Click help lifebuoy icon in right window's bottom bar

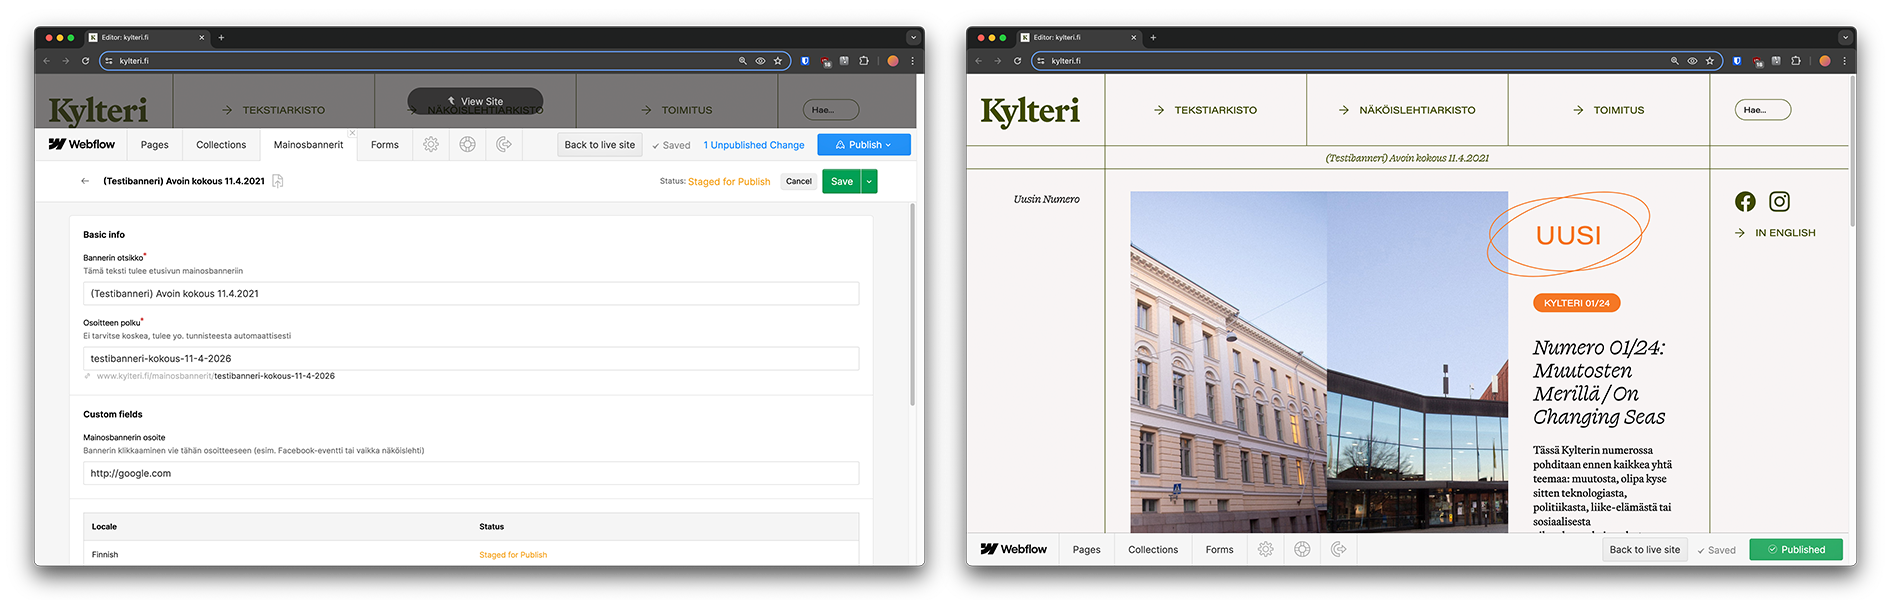point(1302,549)
